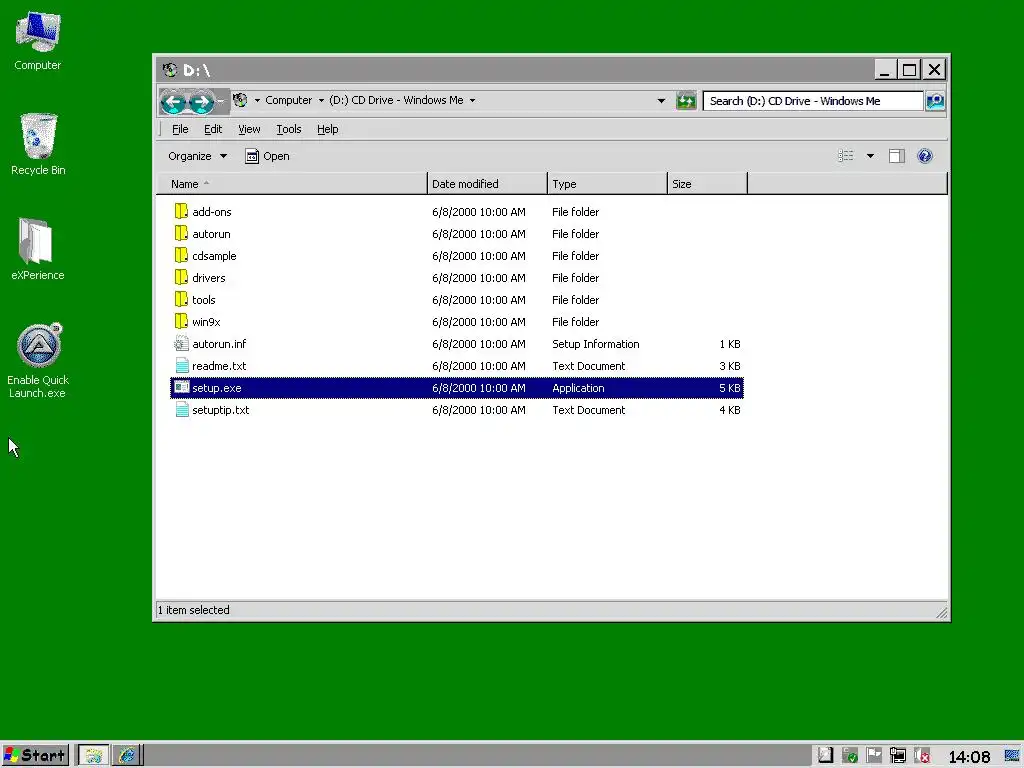This screenshot has width=1024, height=768.
Task: Select the autorun.inf file icon
Action: coord(182,344)
